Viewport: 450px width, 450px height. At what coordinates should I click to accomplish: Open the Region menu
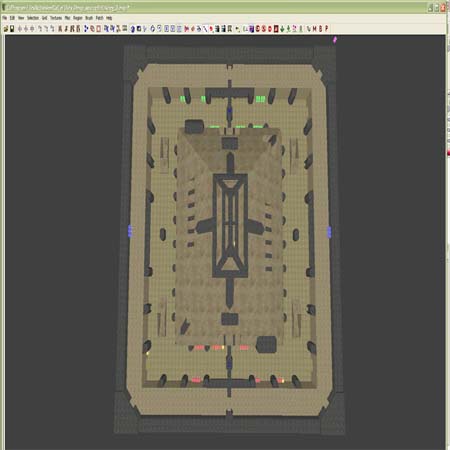pos(78,18)
